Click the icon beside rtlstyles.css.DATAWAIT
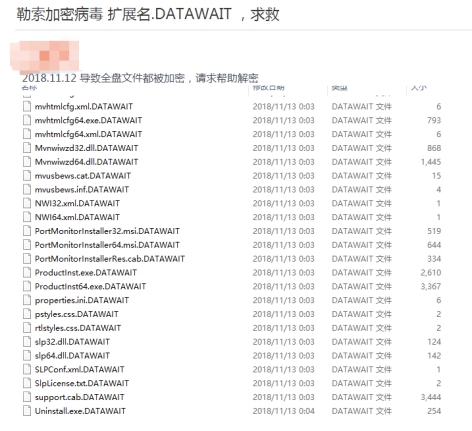This screenshot has height=431, width=472. (27, 328)
